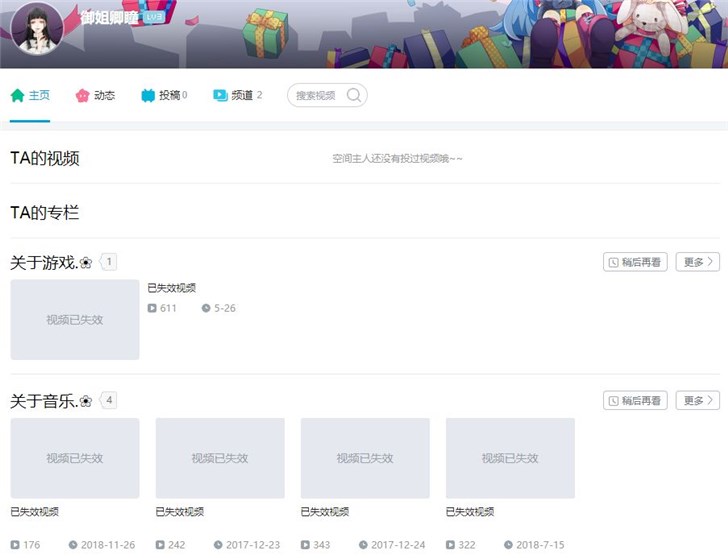The image size is (728, 558).
Task: Switch to the 动态 tab
Action: 104,96
